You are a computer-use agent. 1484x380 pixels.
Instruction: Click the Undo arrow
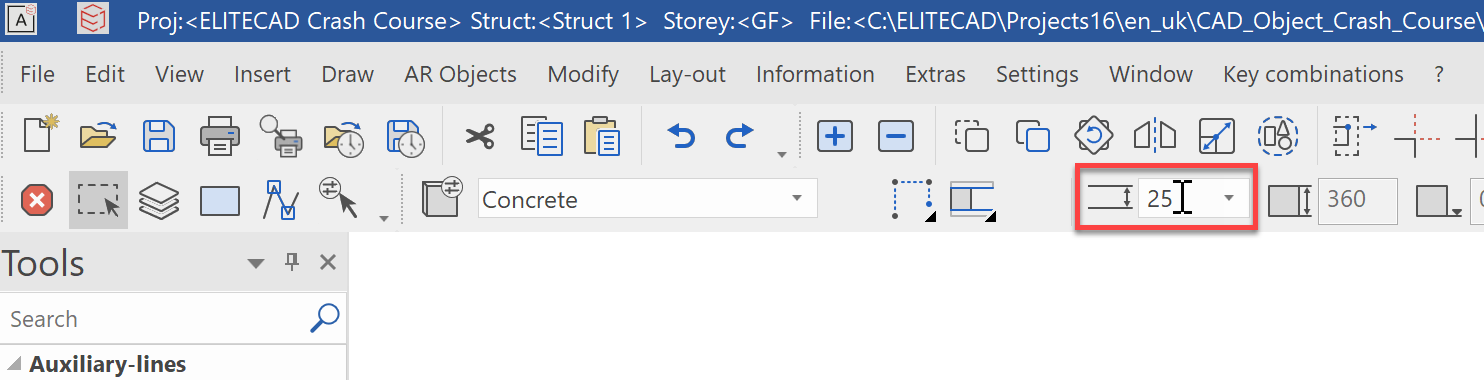682,135
